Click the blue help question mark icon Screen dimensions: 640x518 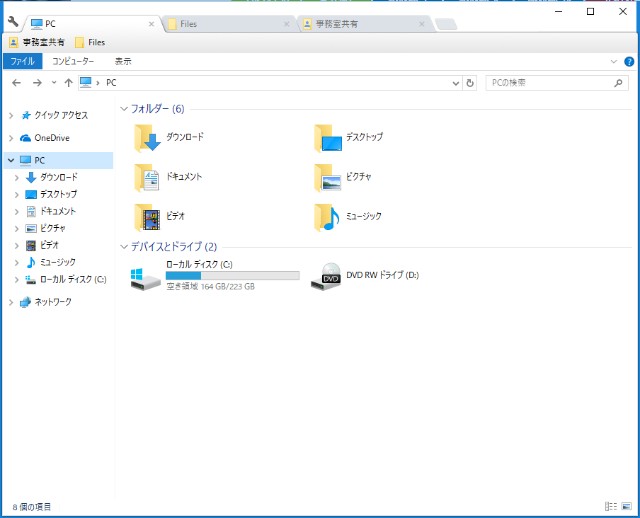[x=627, y=61]
